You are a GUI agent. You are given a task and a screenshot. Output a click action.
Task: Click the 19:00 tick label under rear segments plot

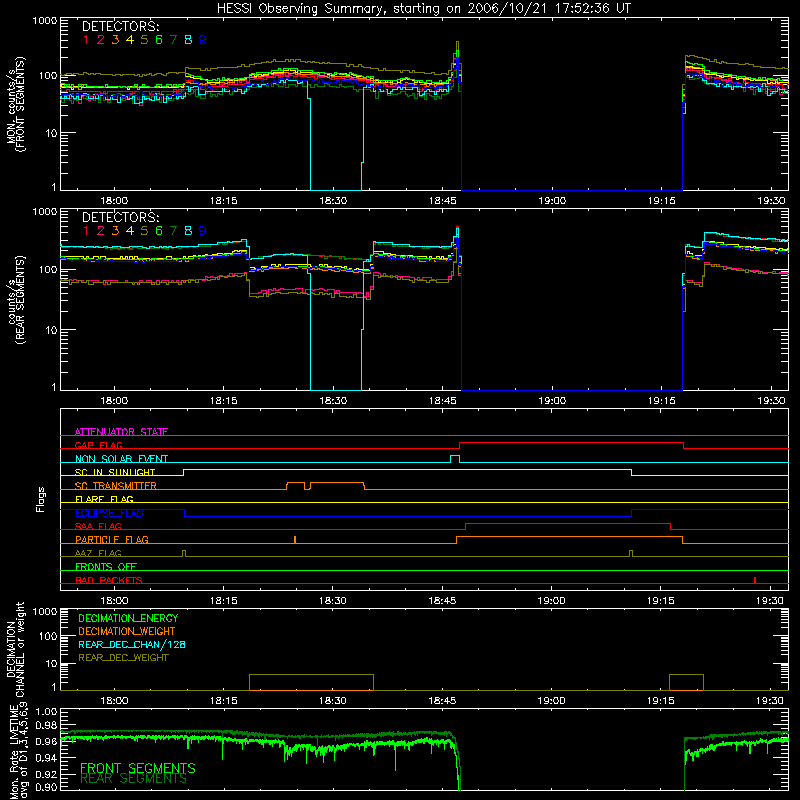click(x=552, y=401)
